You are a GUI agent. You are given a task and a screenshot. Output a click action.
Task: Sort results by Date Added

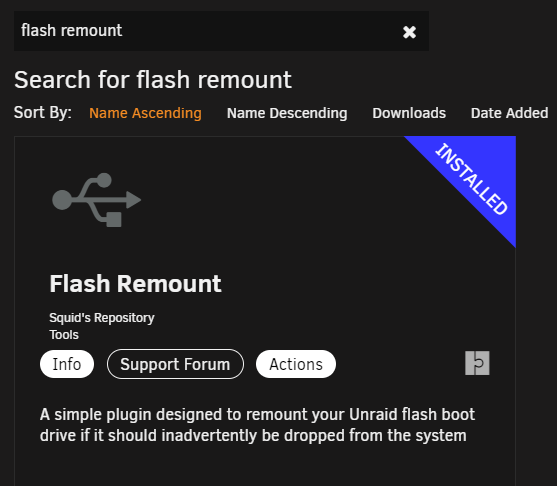coord(509,113)
